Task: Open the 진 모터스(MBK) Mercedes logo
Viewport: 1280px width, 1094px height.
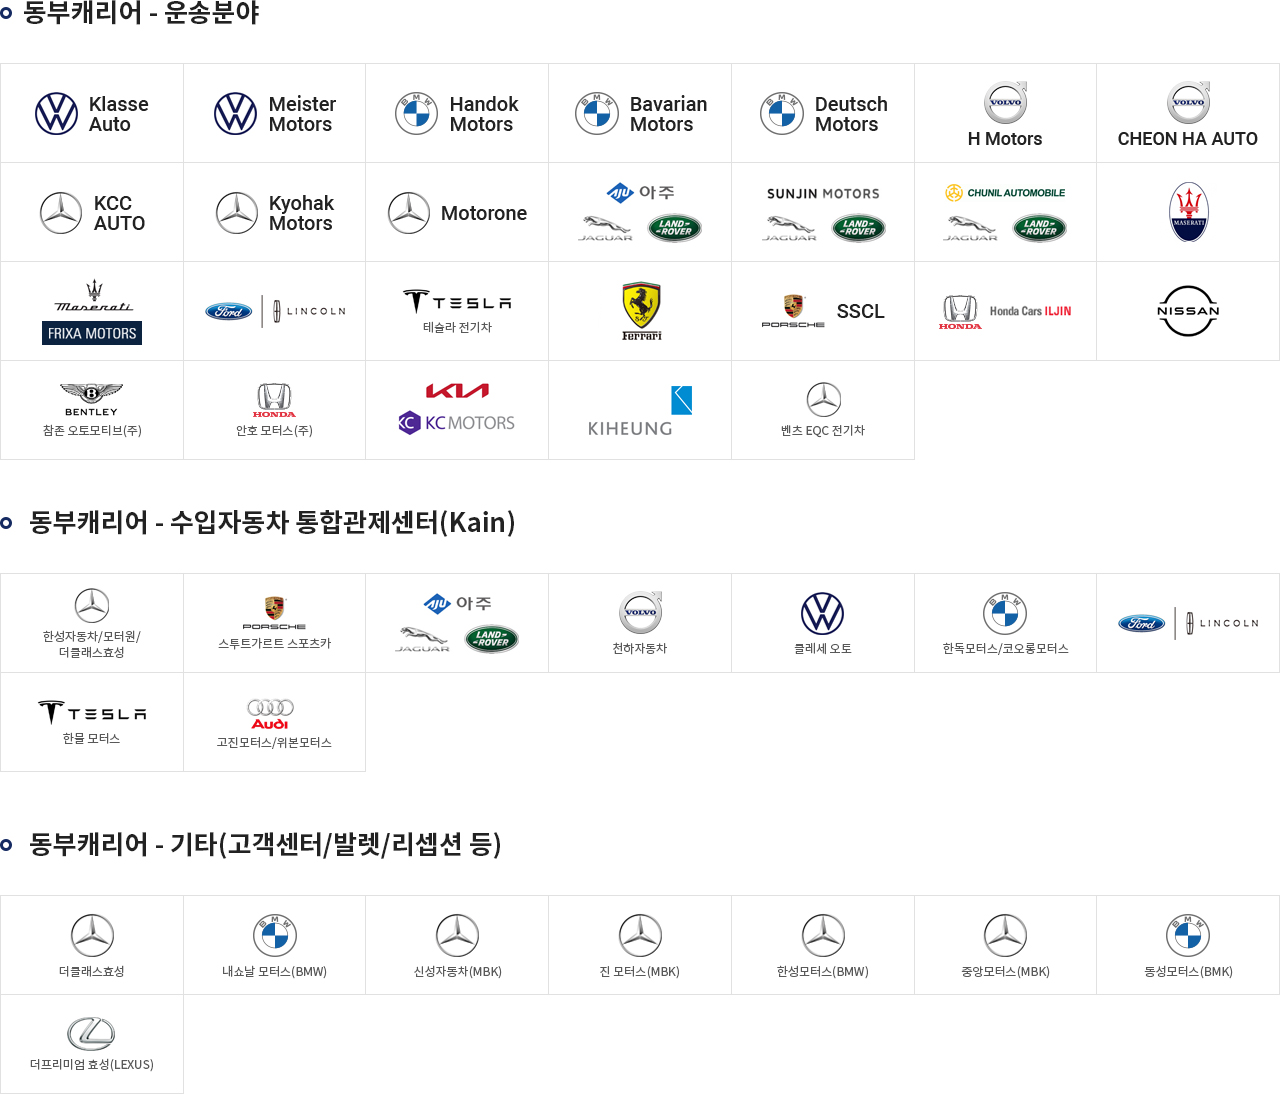Action: point(641,936)
